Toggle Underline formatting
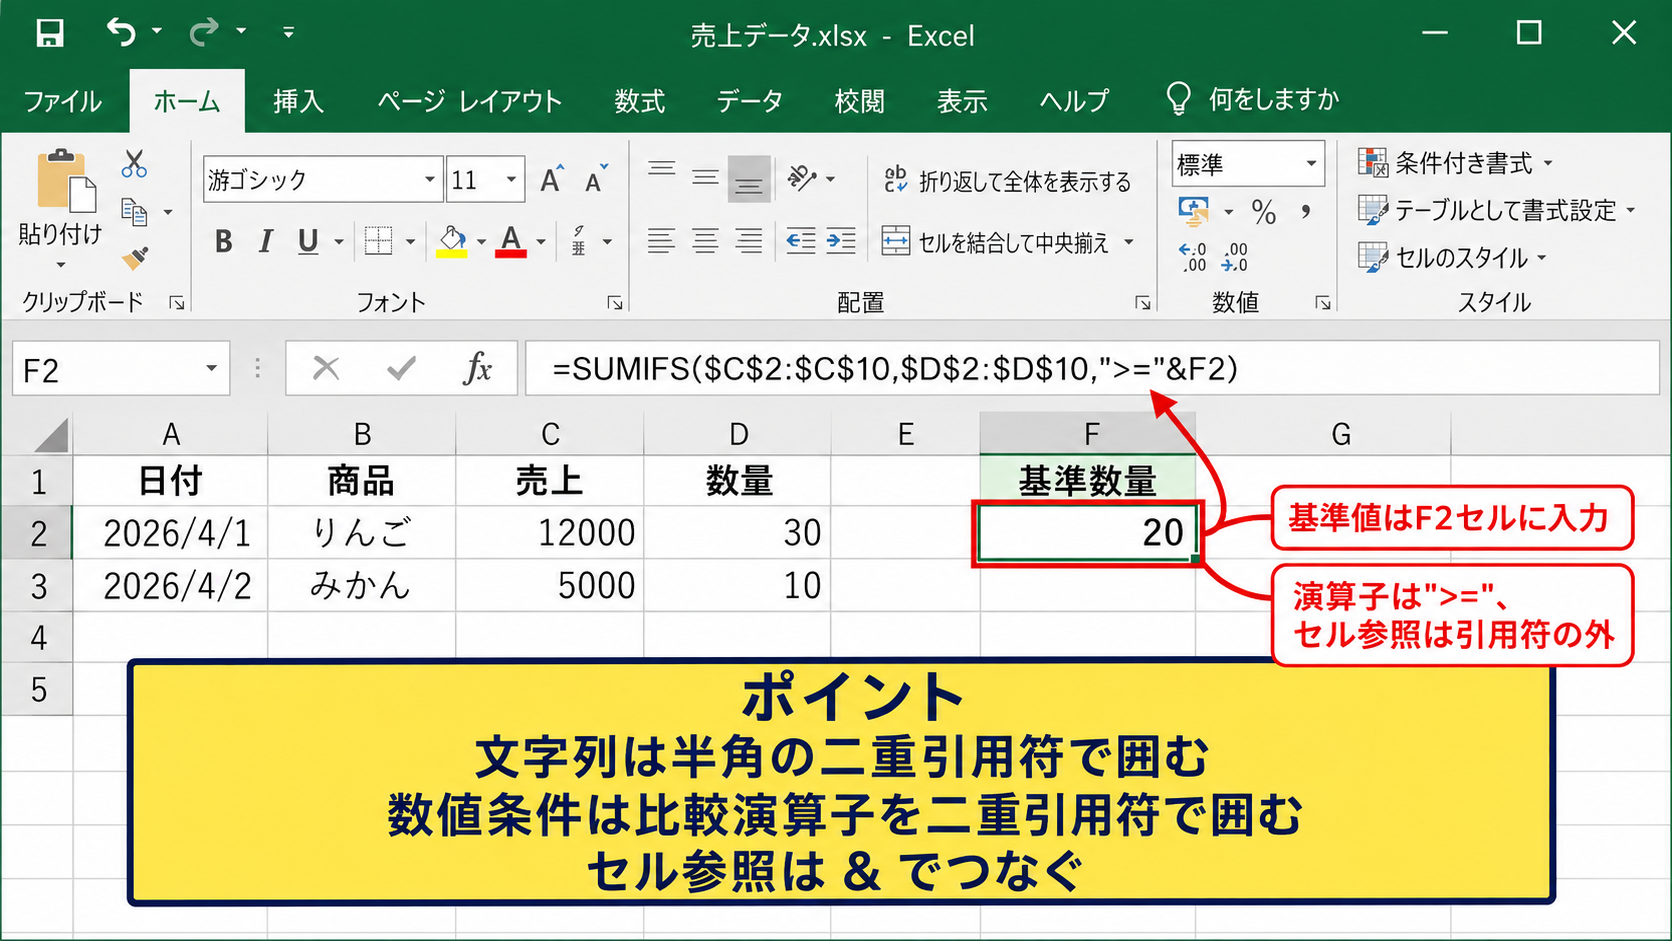This screenshot has height=941, width=1672. 308,241
